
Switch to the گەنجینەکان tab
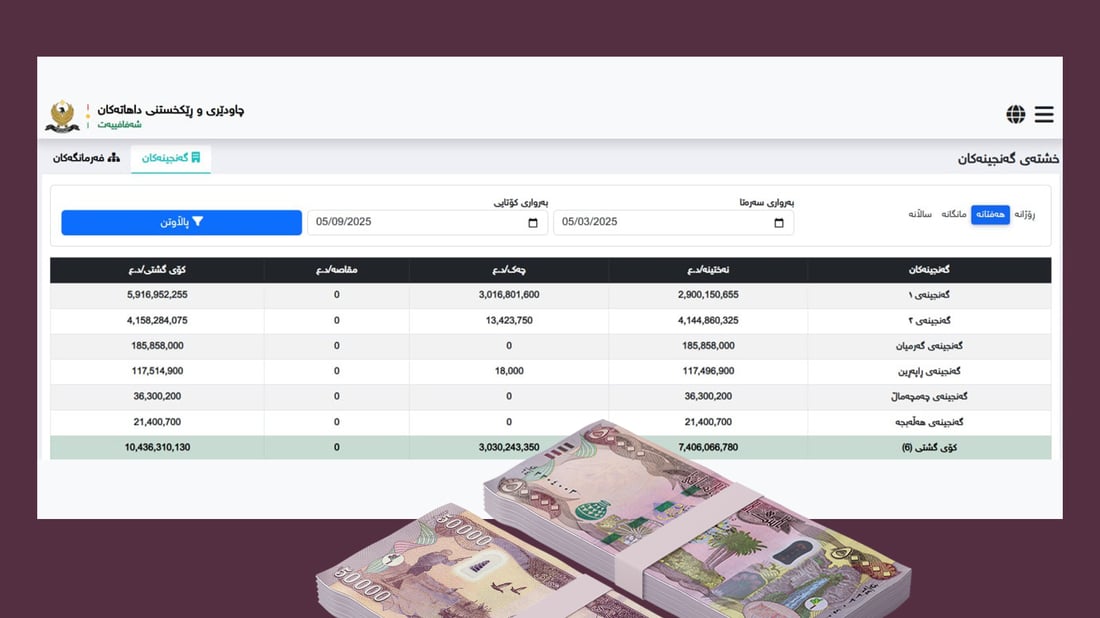[x=171, y=158]
